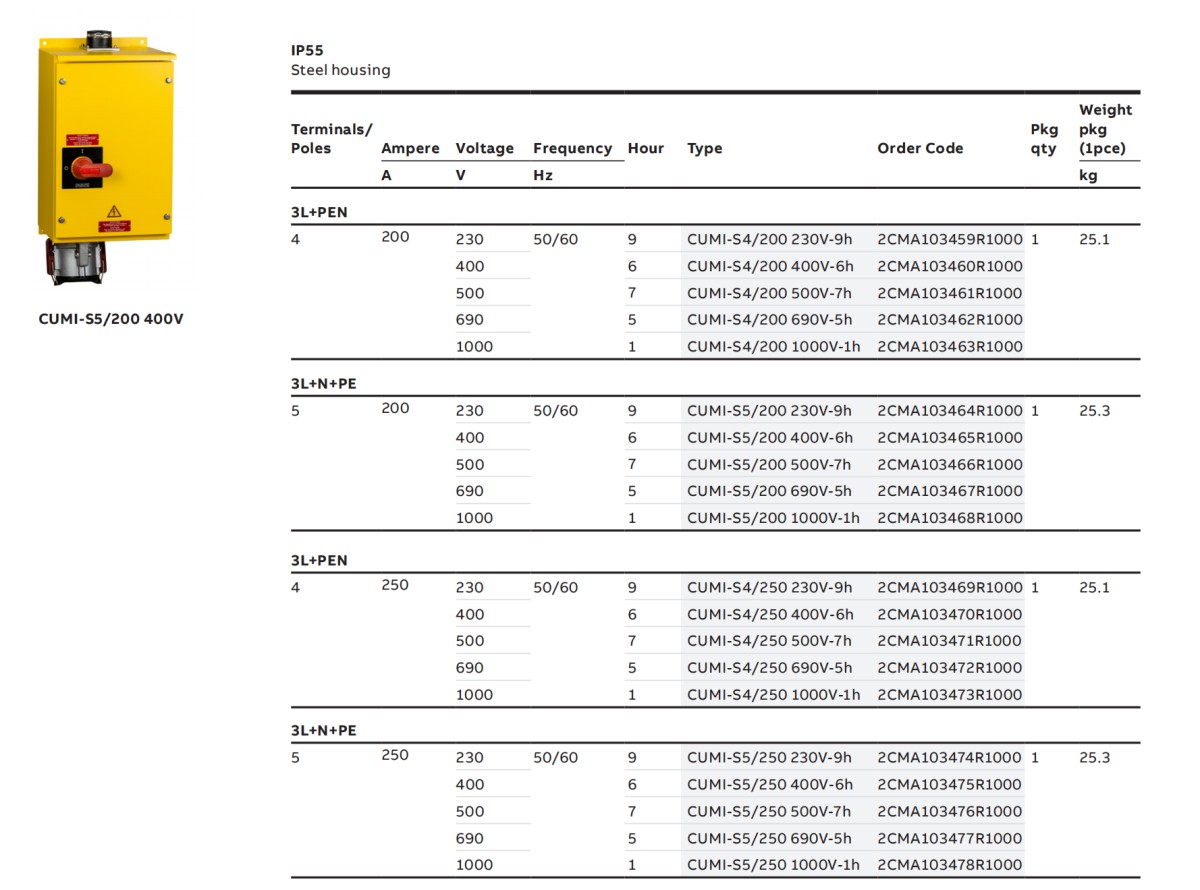Click the Ampere column header
Image resolution: width=1200 pixels, height=890 pixels.
pos(410,148)
